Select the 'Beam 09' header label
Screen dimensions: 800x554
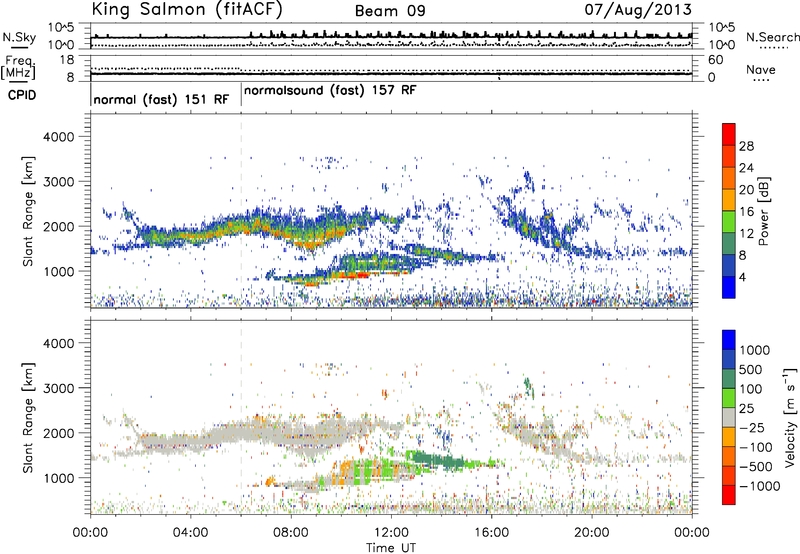[390, 11]
